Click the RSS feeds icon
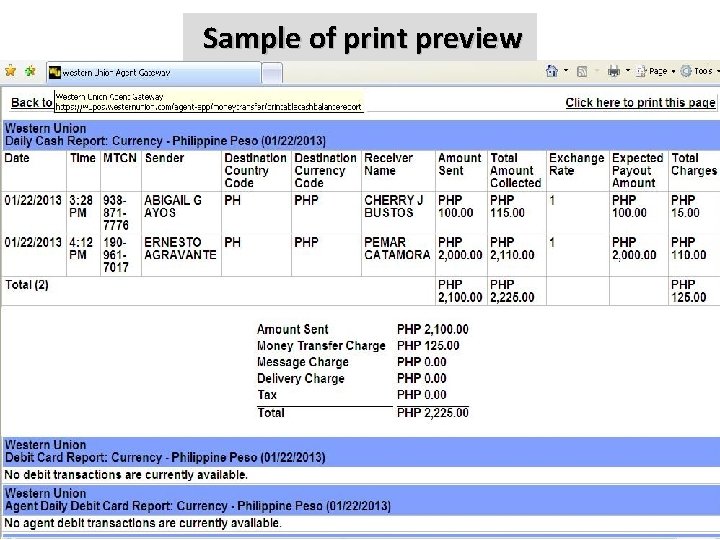 [582, 71]
